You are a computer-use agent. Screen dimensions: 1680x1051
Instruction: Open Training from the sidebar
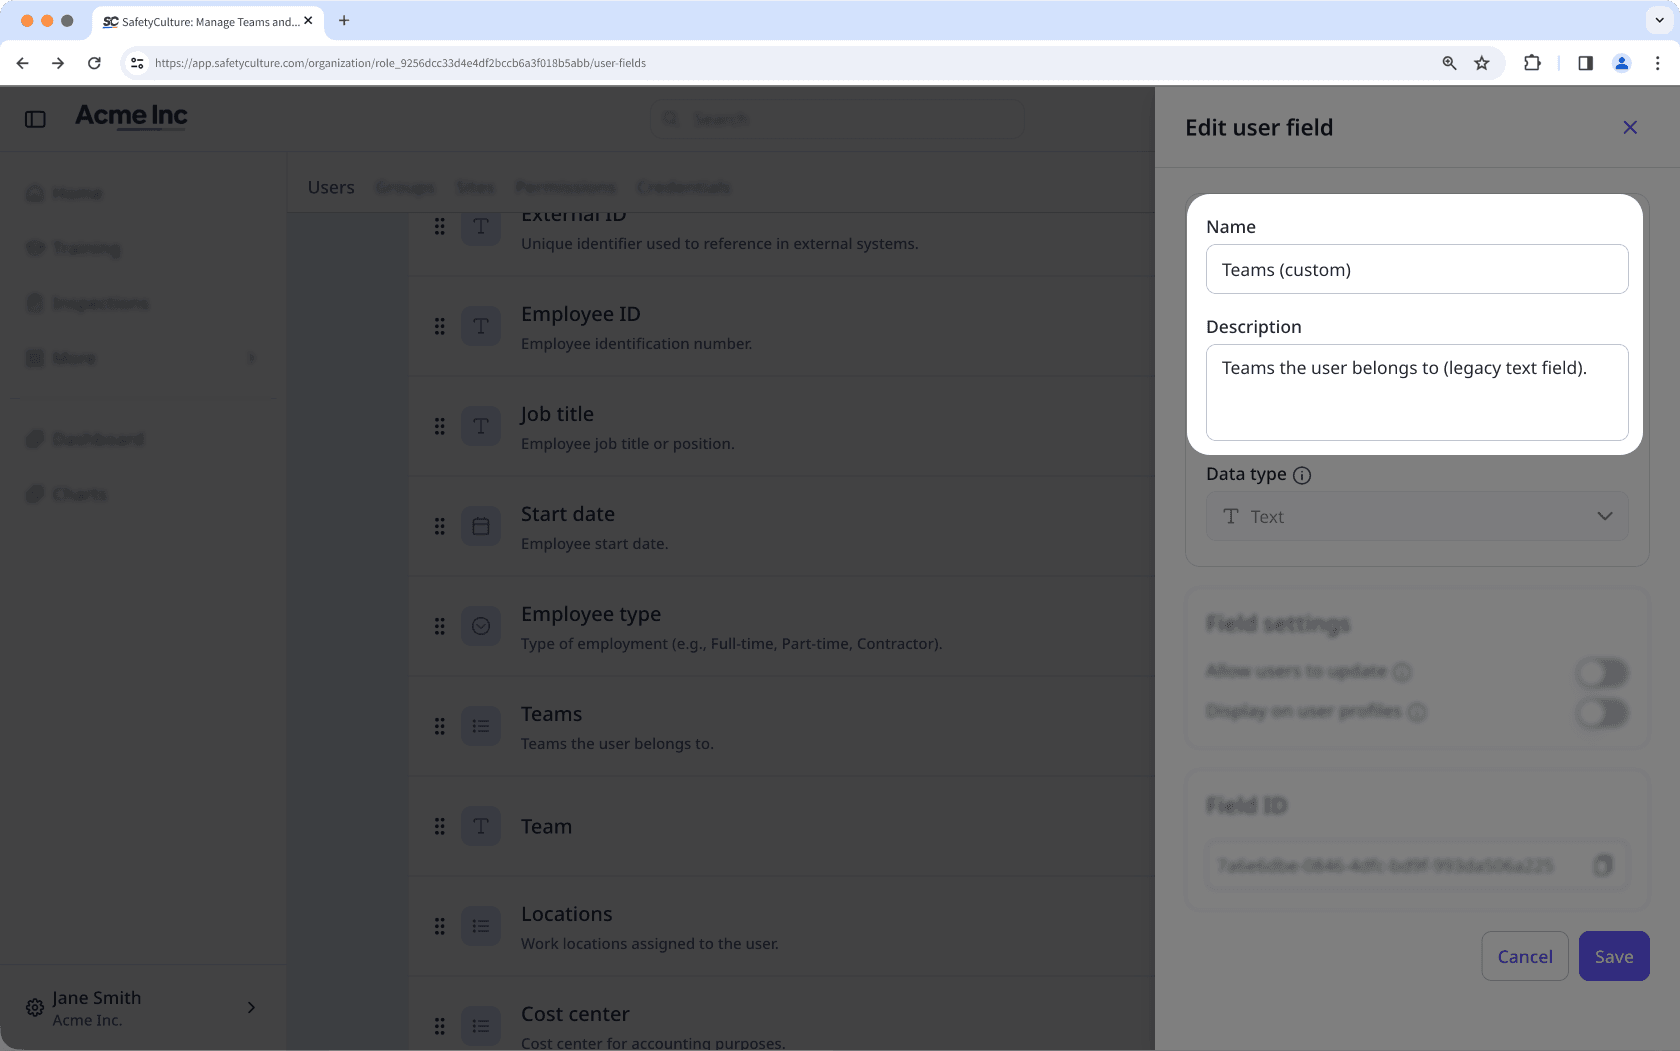point(85,248)
